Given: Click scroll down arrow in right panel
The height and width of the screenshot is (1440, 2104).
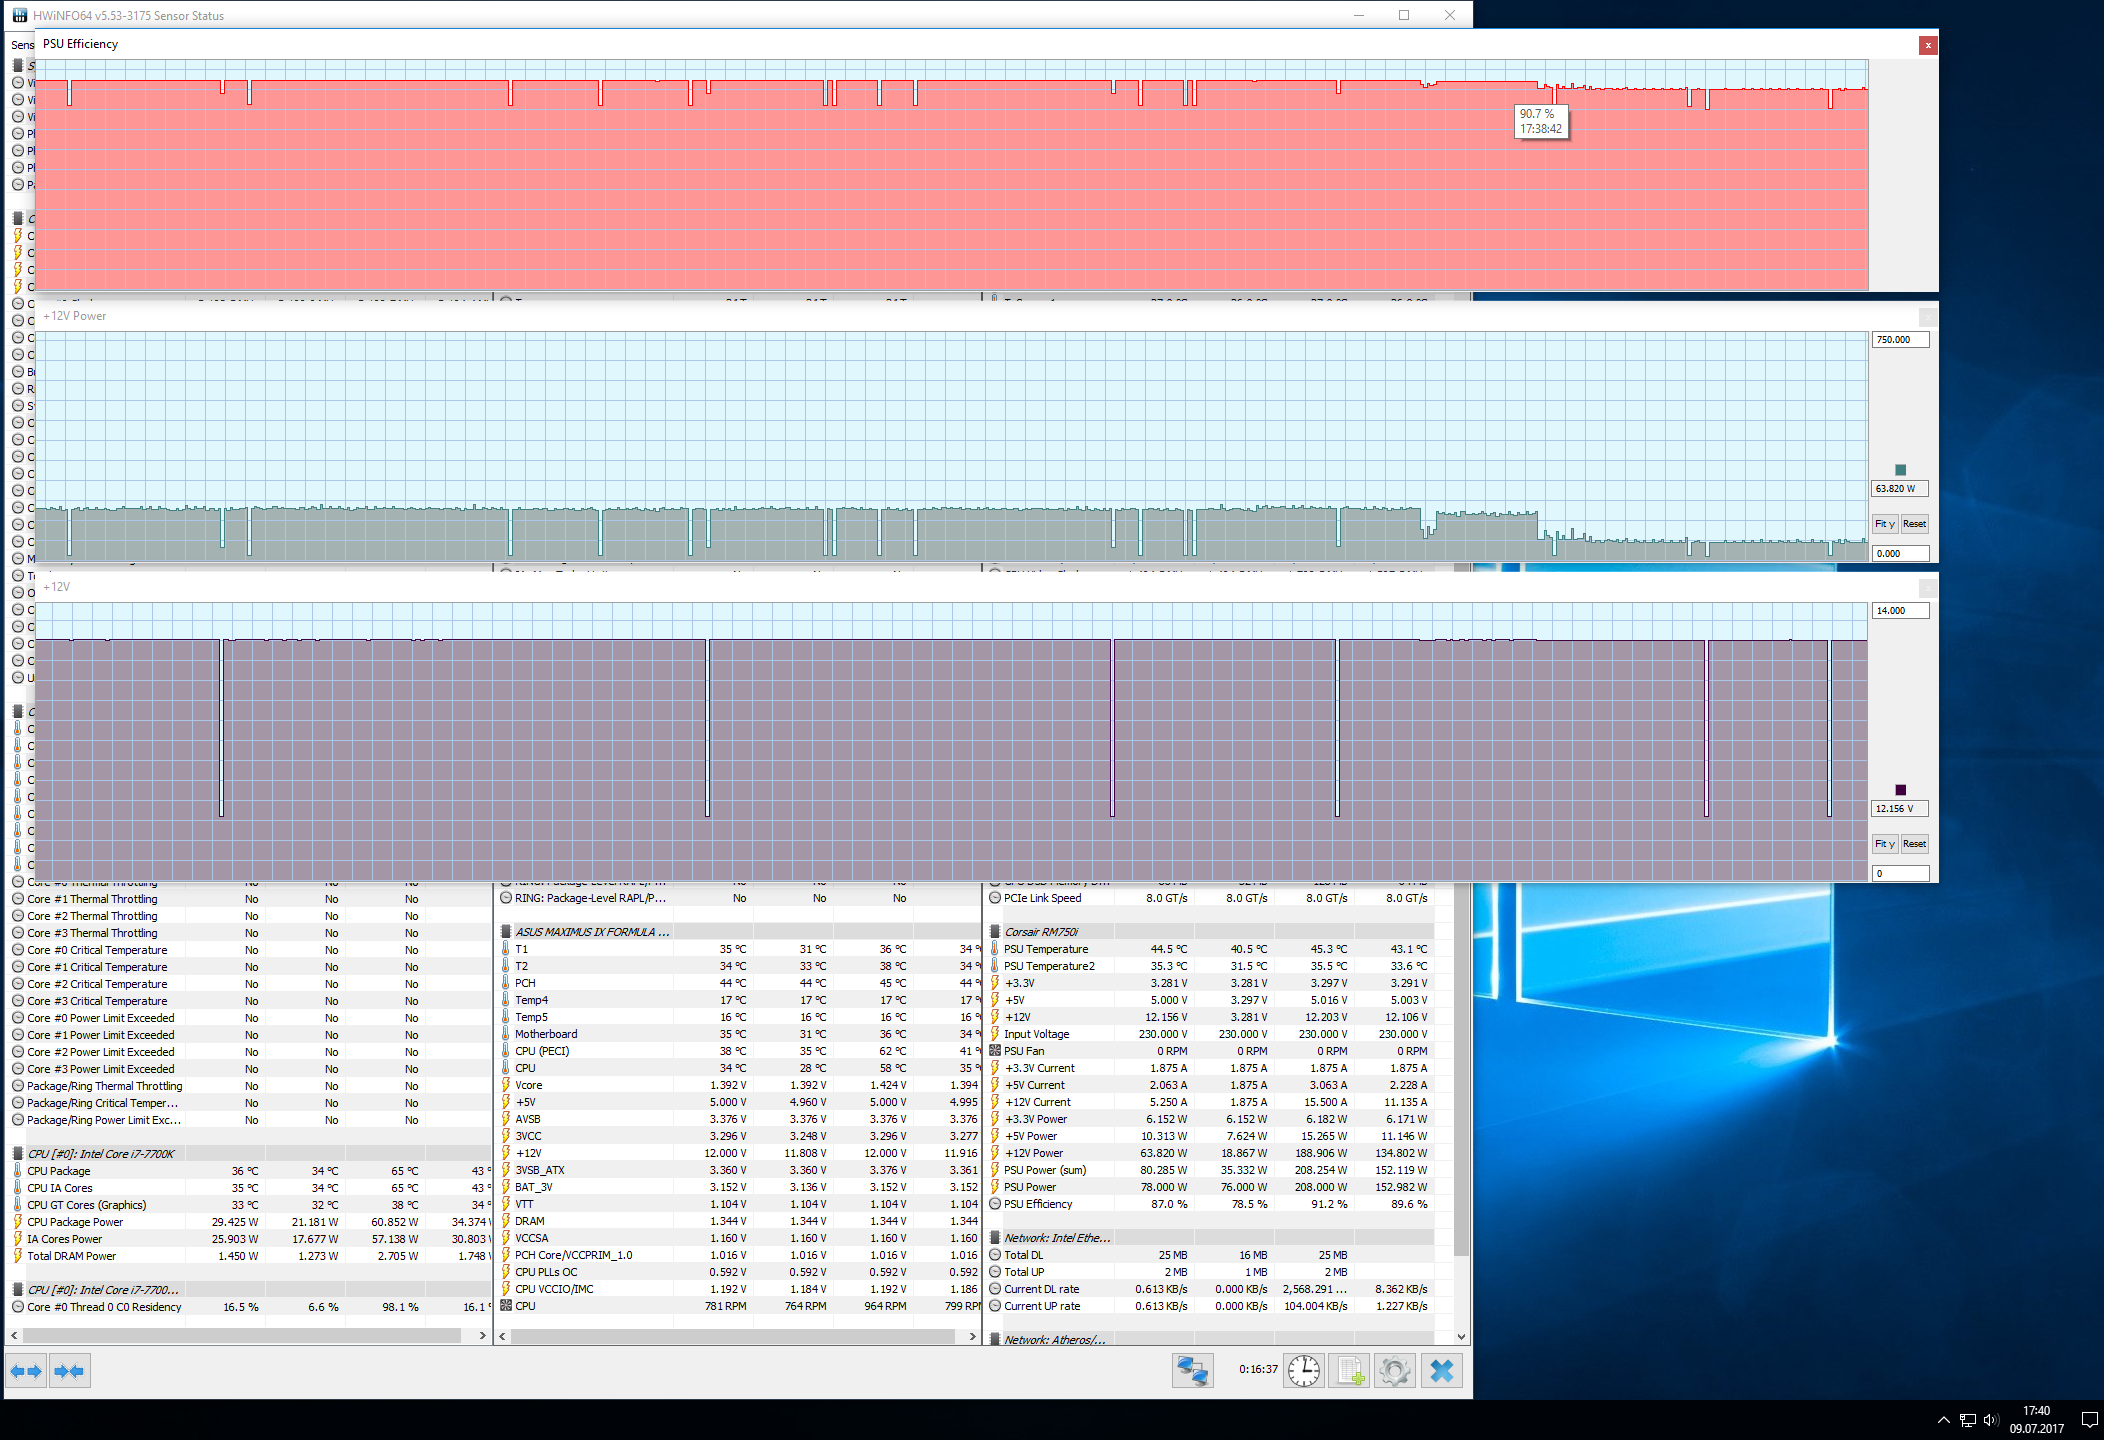Looking at the screenshot, I should click(1461, 1336).
